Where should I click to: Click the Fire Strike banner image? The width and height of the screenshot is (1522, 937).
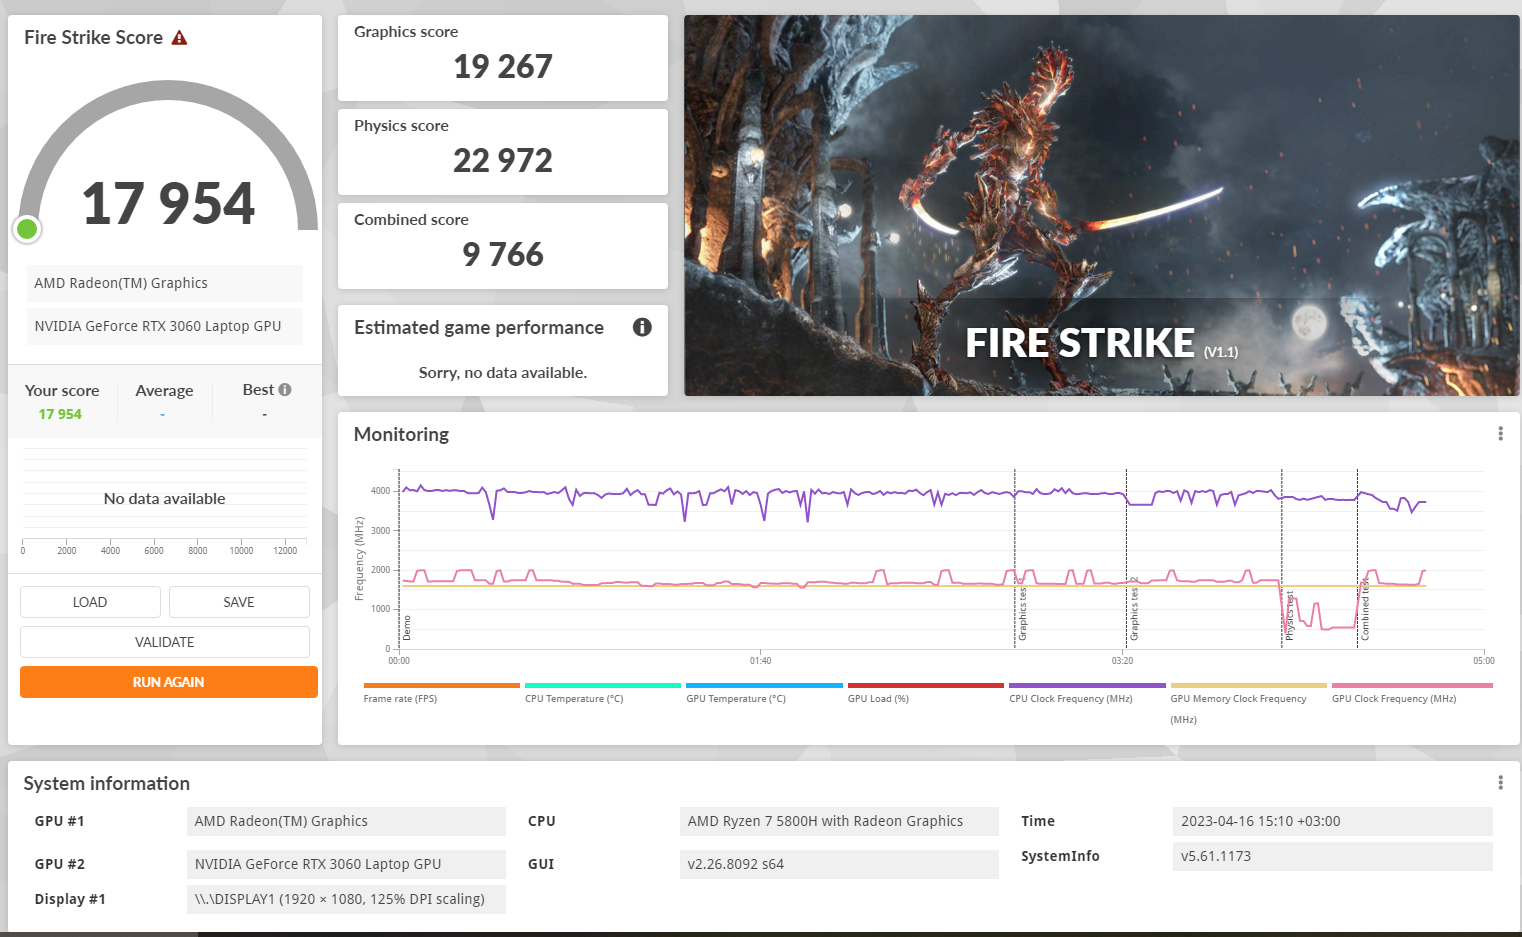[x=1102, y=205]
